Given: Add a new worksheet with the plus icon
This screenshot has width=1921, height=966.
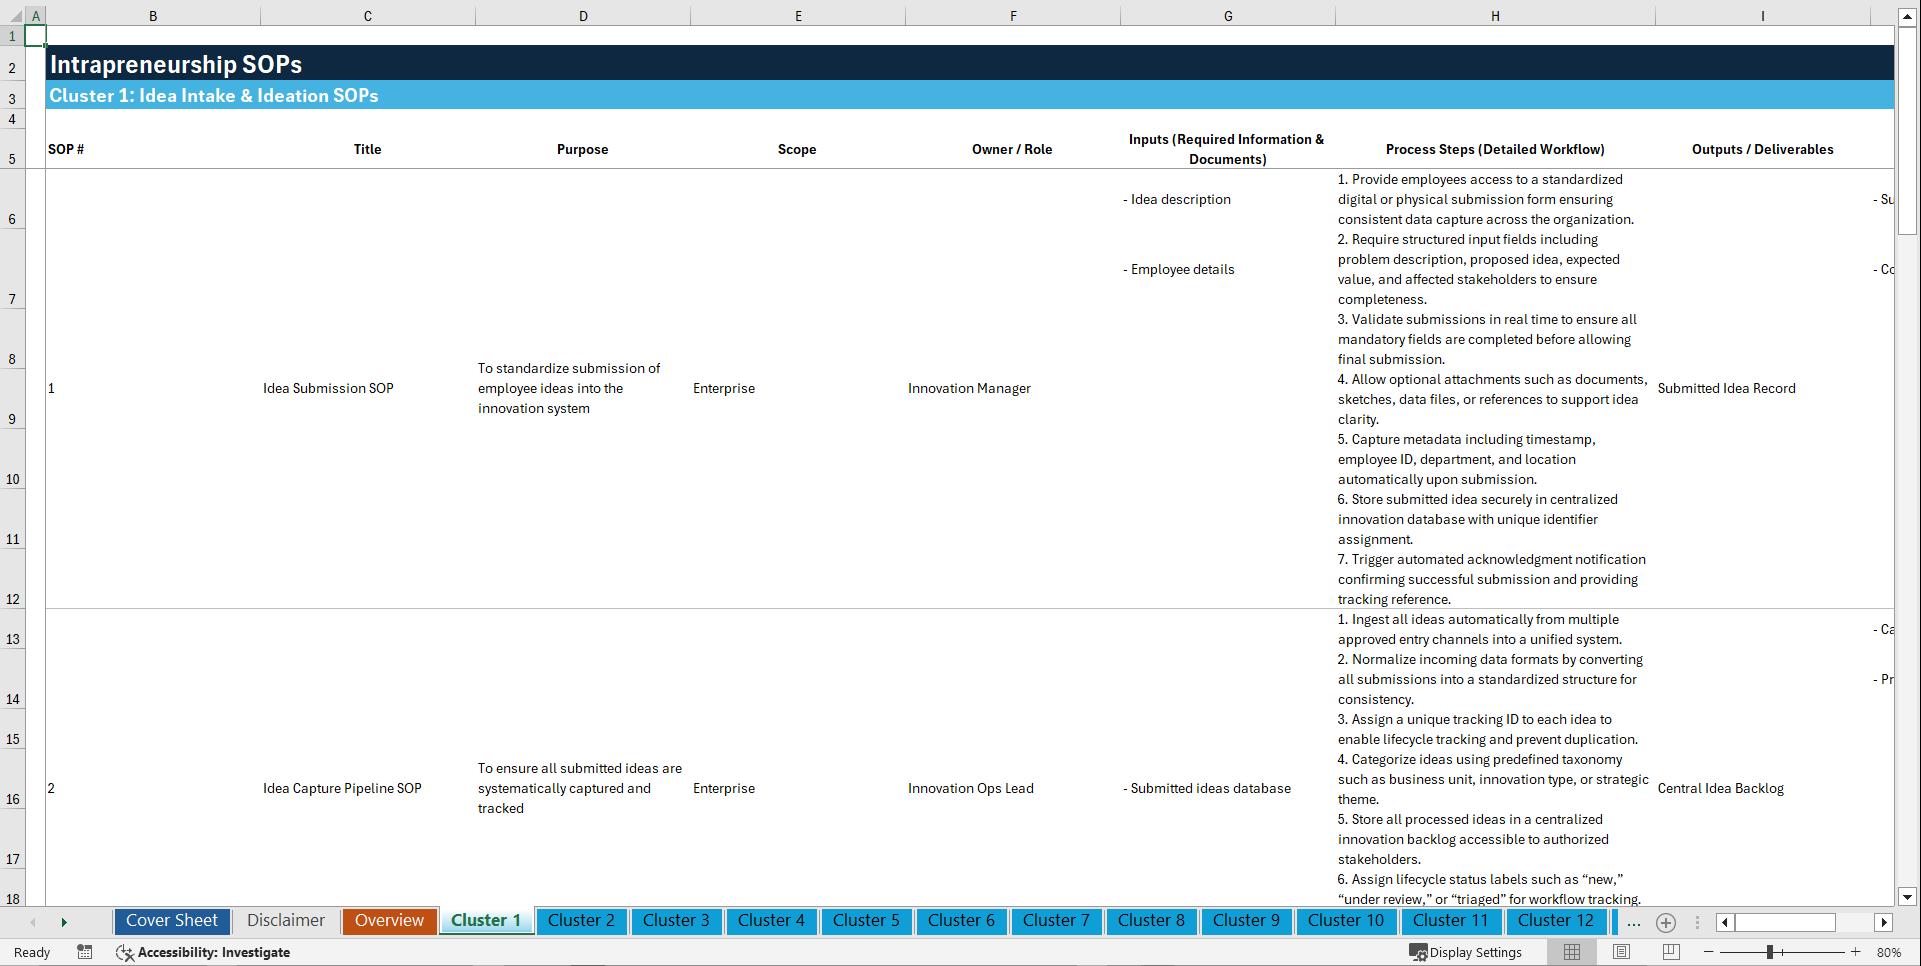Looking at the screenshot, I should click(x=1666, y=922).
